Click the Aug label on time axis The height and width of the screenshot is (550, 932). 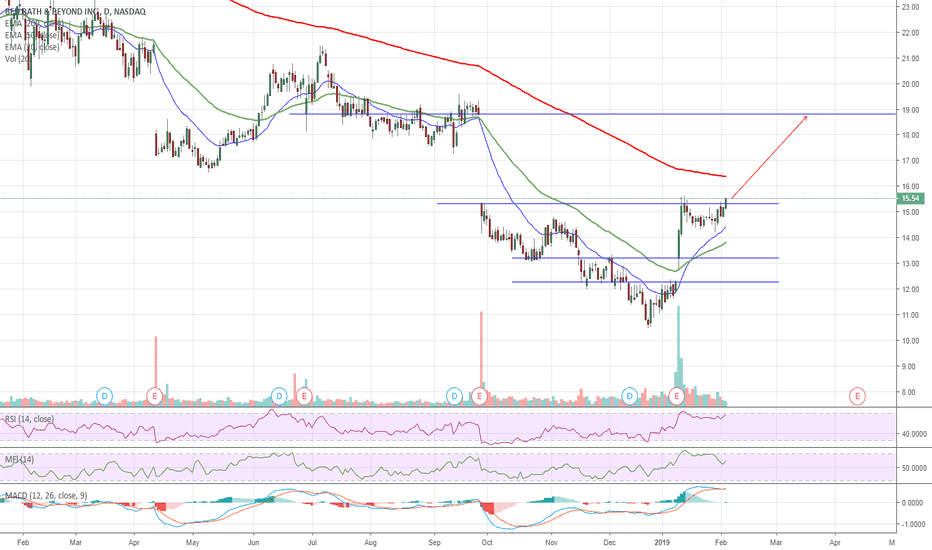(x=370, y=542)
